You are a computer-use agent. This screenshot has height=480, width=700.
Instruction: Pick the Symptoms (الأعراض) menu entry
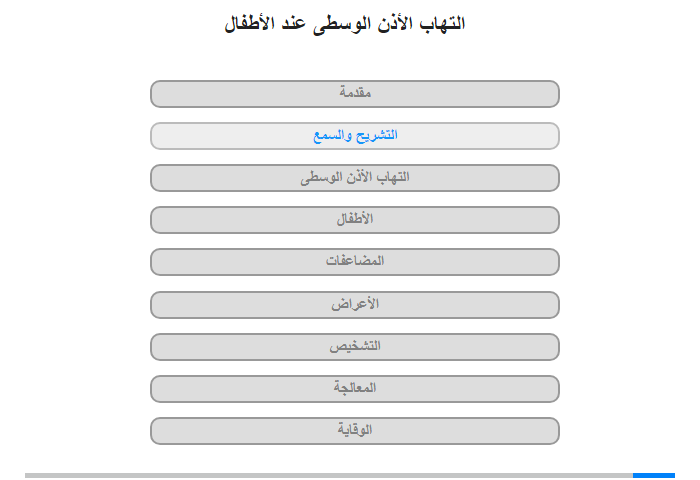(355, 305)
